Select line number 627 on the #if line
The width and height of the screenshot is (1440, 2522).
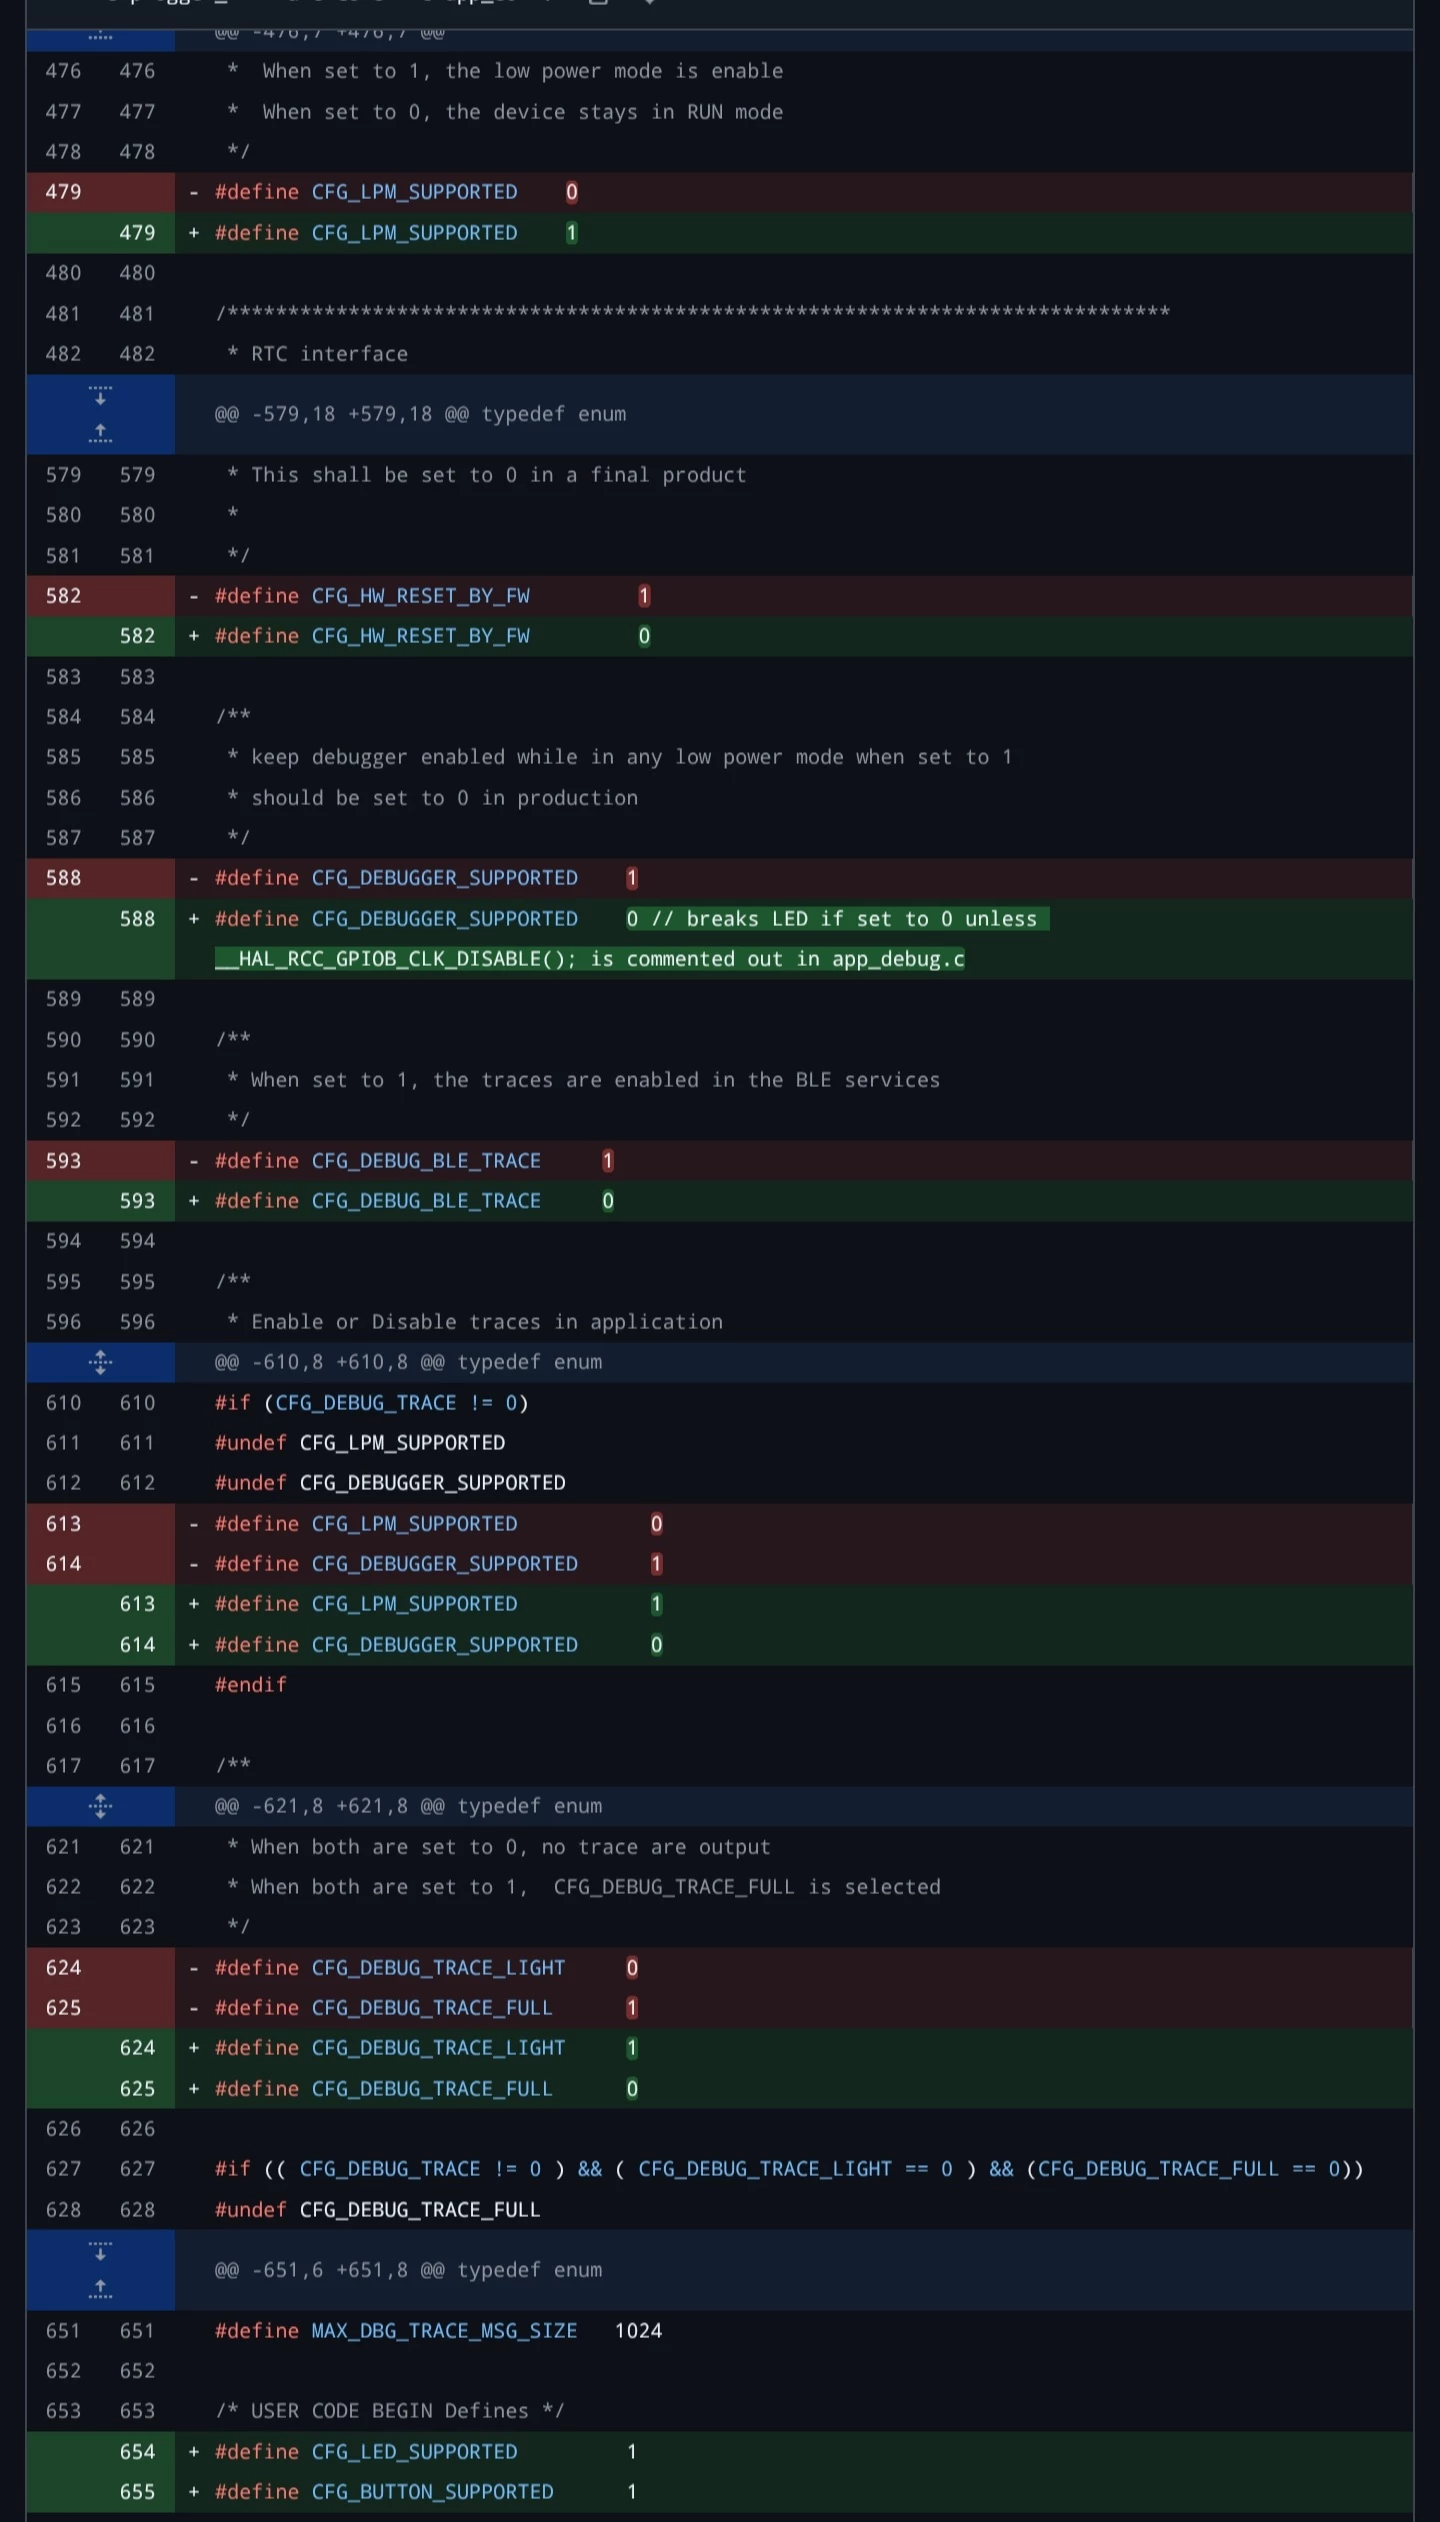coord(137,2169)
